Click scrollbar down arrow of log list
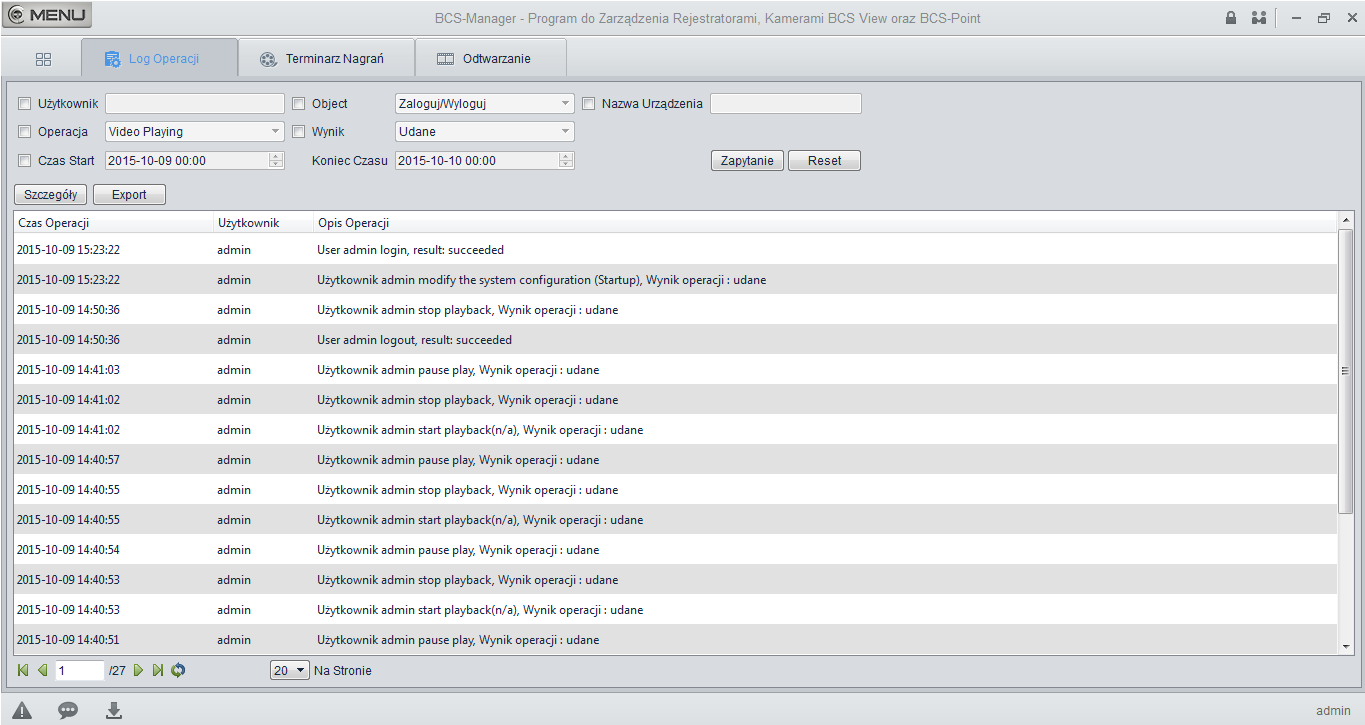The width and height of the screenshot is (1365, 725). point(1345,647)
